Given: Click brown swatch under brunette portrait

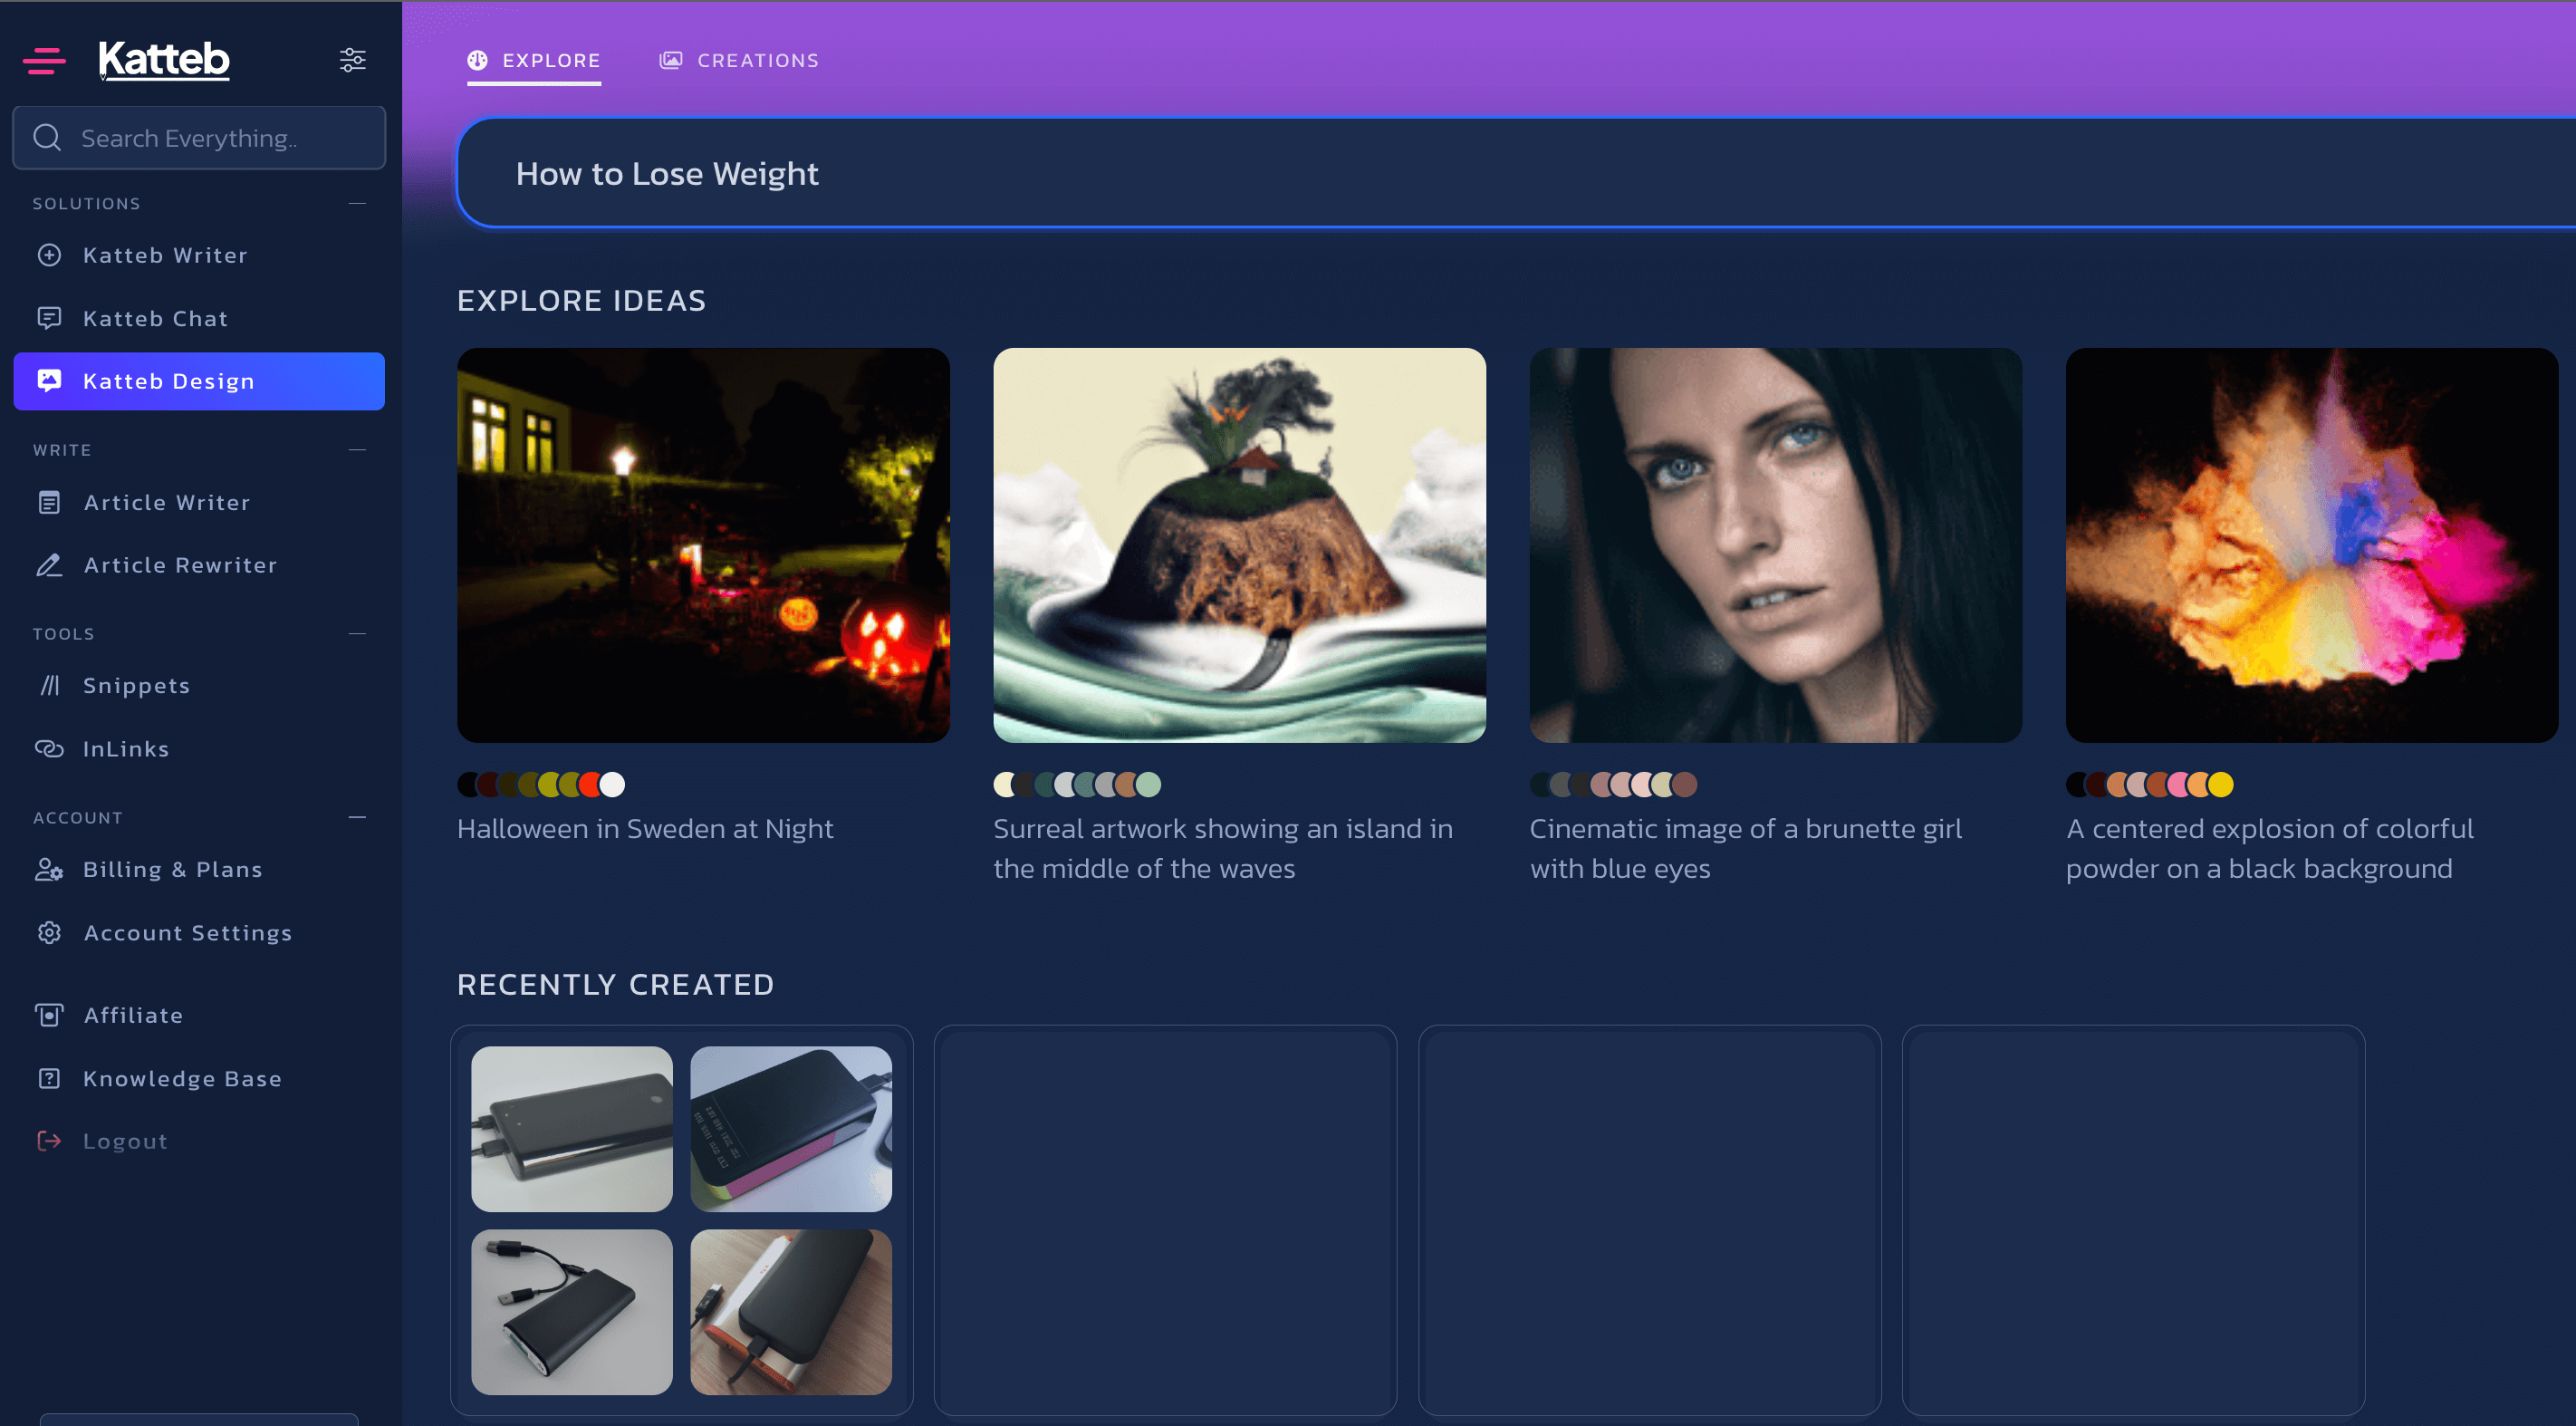Looking at the screenshot, I should tap(1685, 784).
